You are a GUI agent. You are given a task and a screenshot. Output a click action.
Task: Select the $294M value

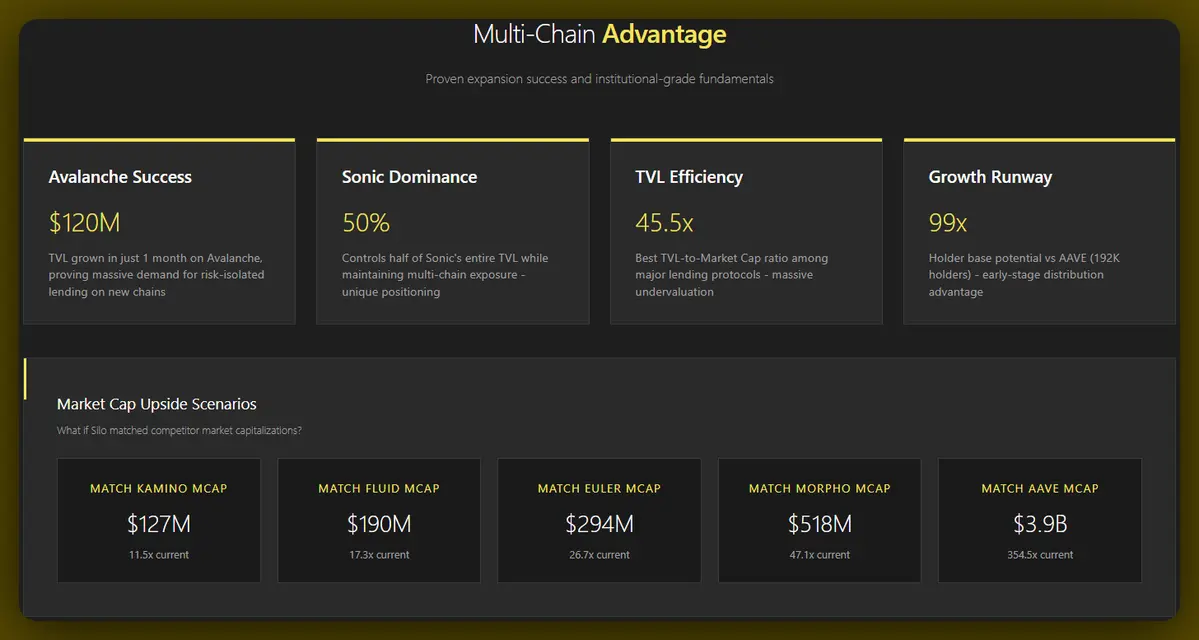[599, 524]
